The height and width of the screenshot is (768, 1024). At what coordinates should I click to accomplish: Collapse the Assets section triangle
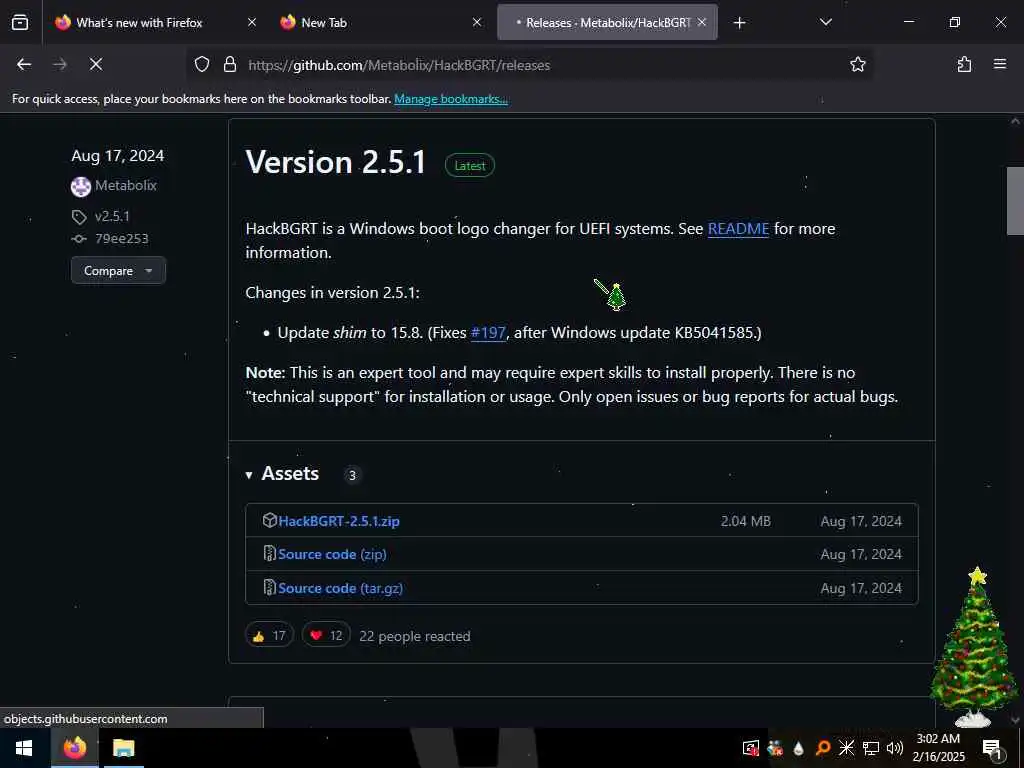[x=249, y=475]
